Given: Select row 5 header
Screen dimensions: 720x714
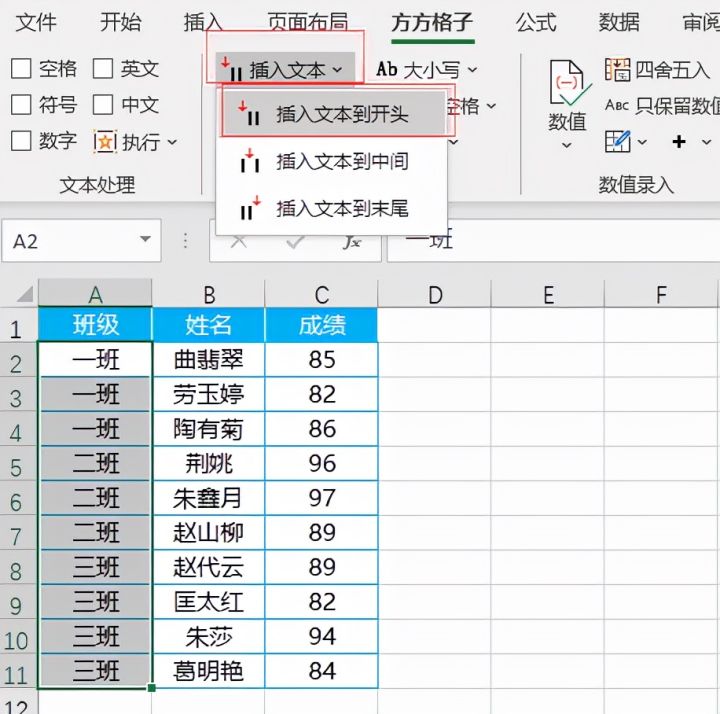Looking at the screenshot, I should pyautogui.click(x=17, y=466).
